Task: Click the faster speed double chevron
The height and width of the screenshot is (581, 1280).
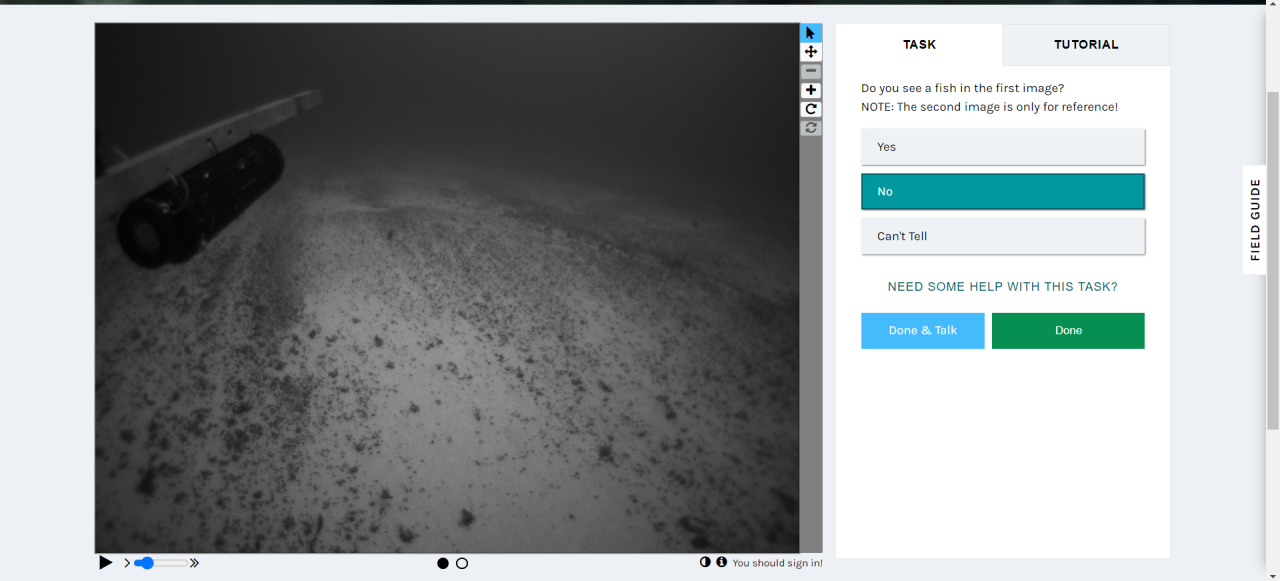Action: pyautogui.click(x=194, y=563)
